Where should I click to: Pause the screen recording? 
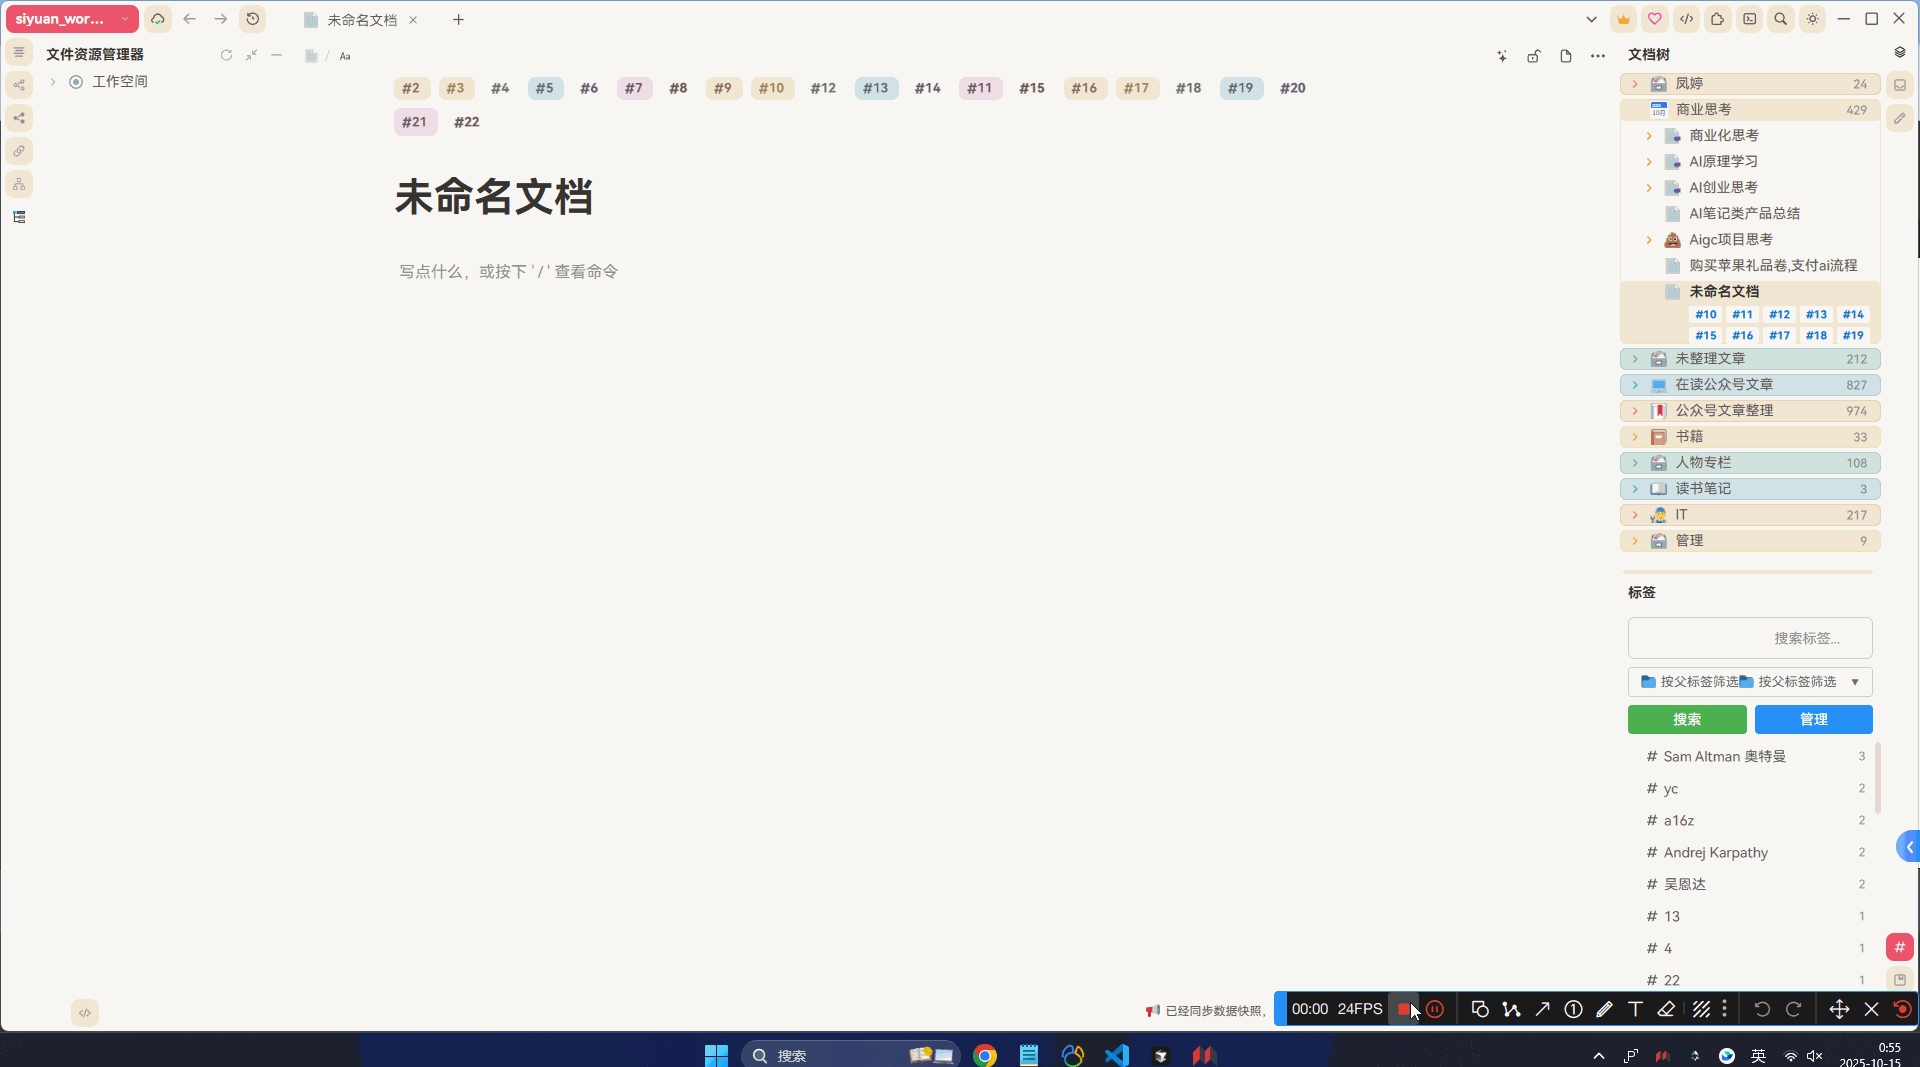pos(1436,1009)
